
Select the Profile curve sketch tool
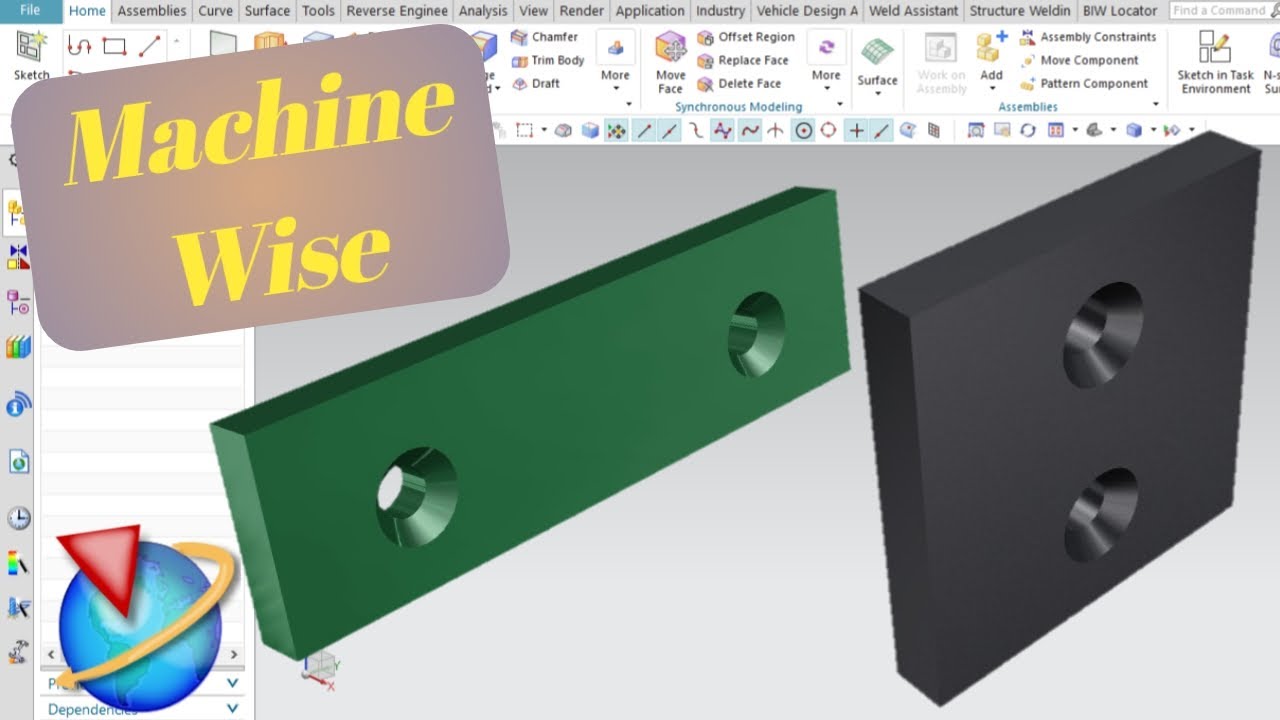click(79, 46)
